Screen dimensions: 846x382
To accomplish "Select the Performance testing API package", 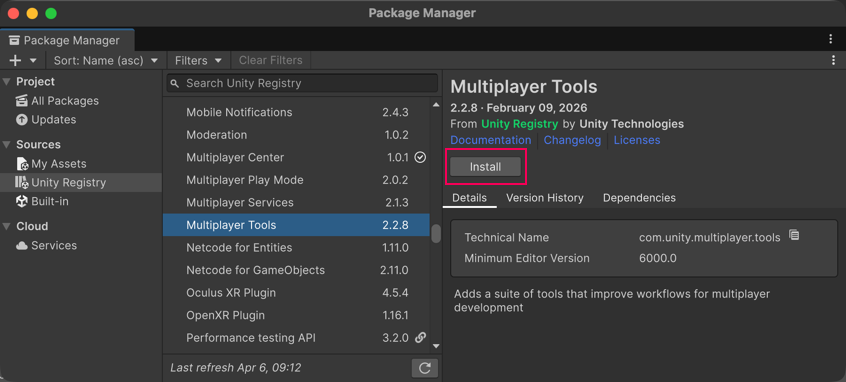I will click(296, 338).
